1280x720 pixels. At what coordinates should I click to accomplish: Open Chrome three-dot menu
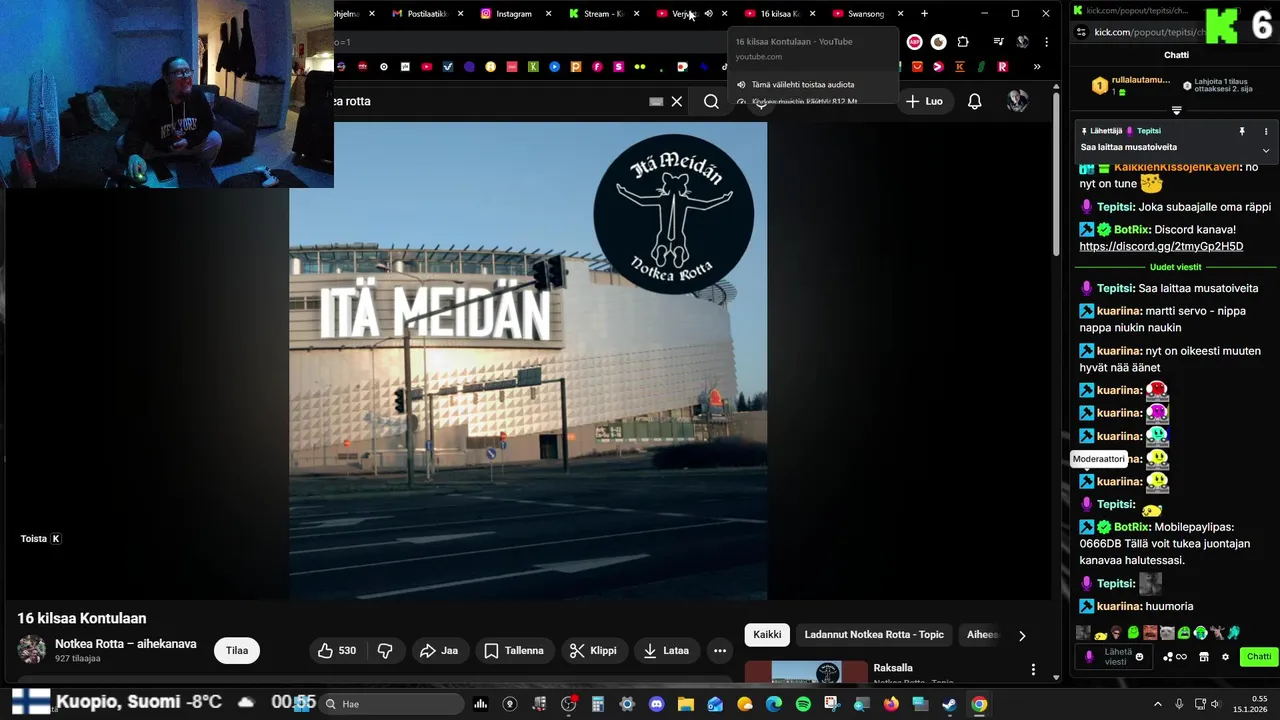tap(1046, 42)
